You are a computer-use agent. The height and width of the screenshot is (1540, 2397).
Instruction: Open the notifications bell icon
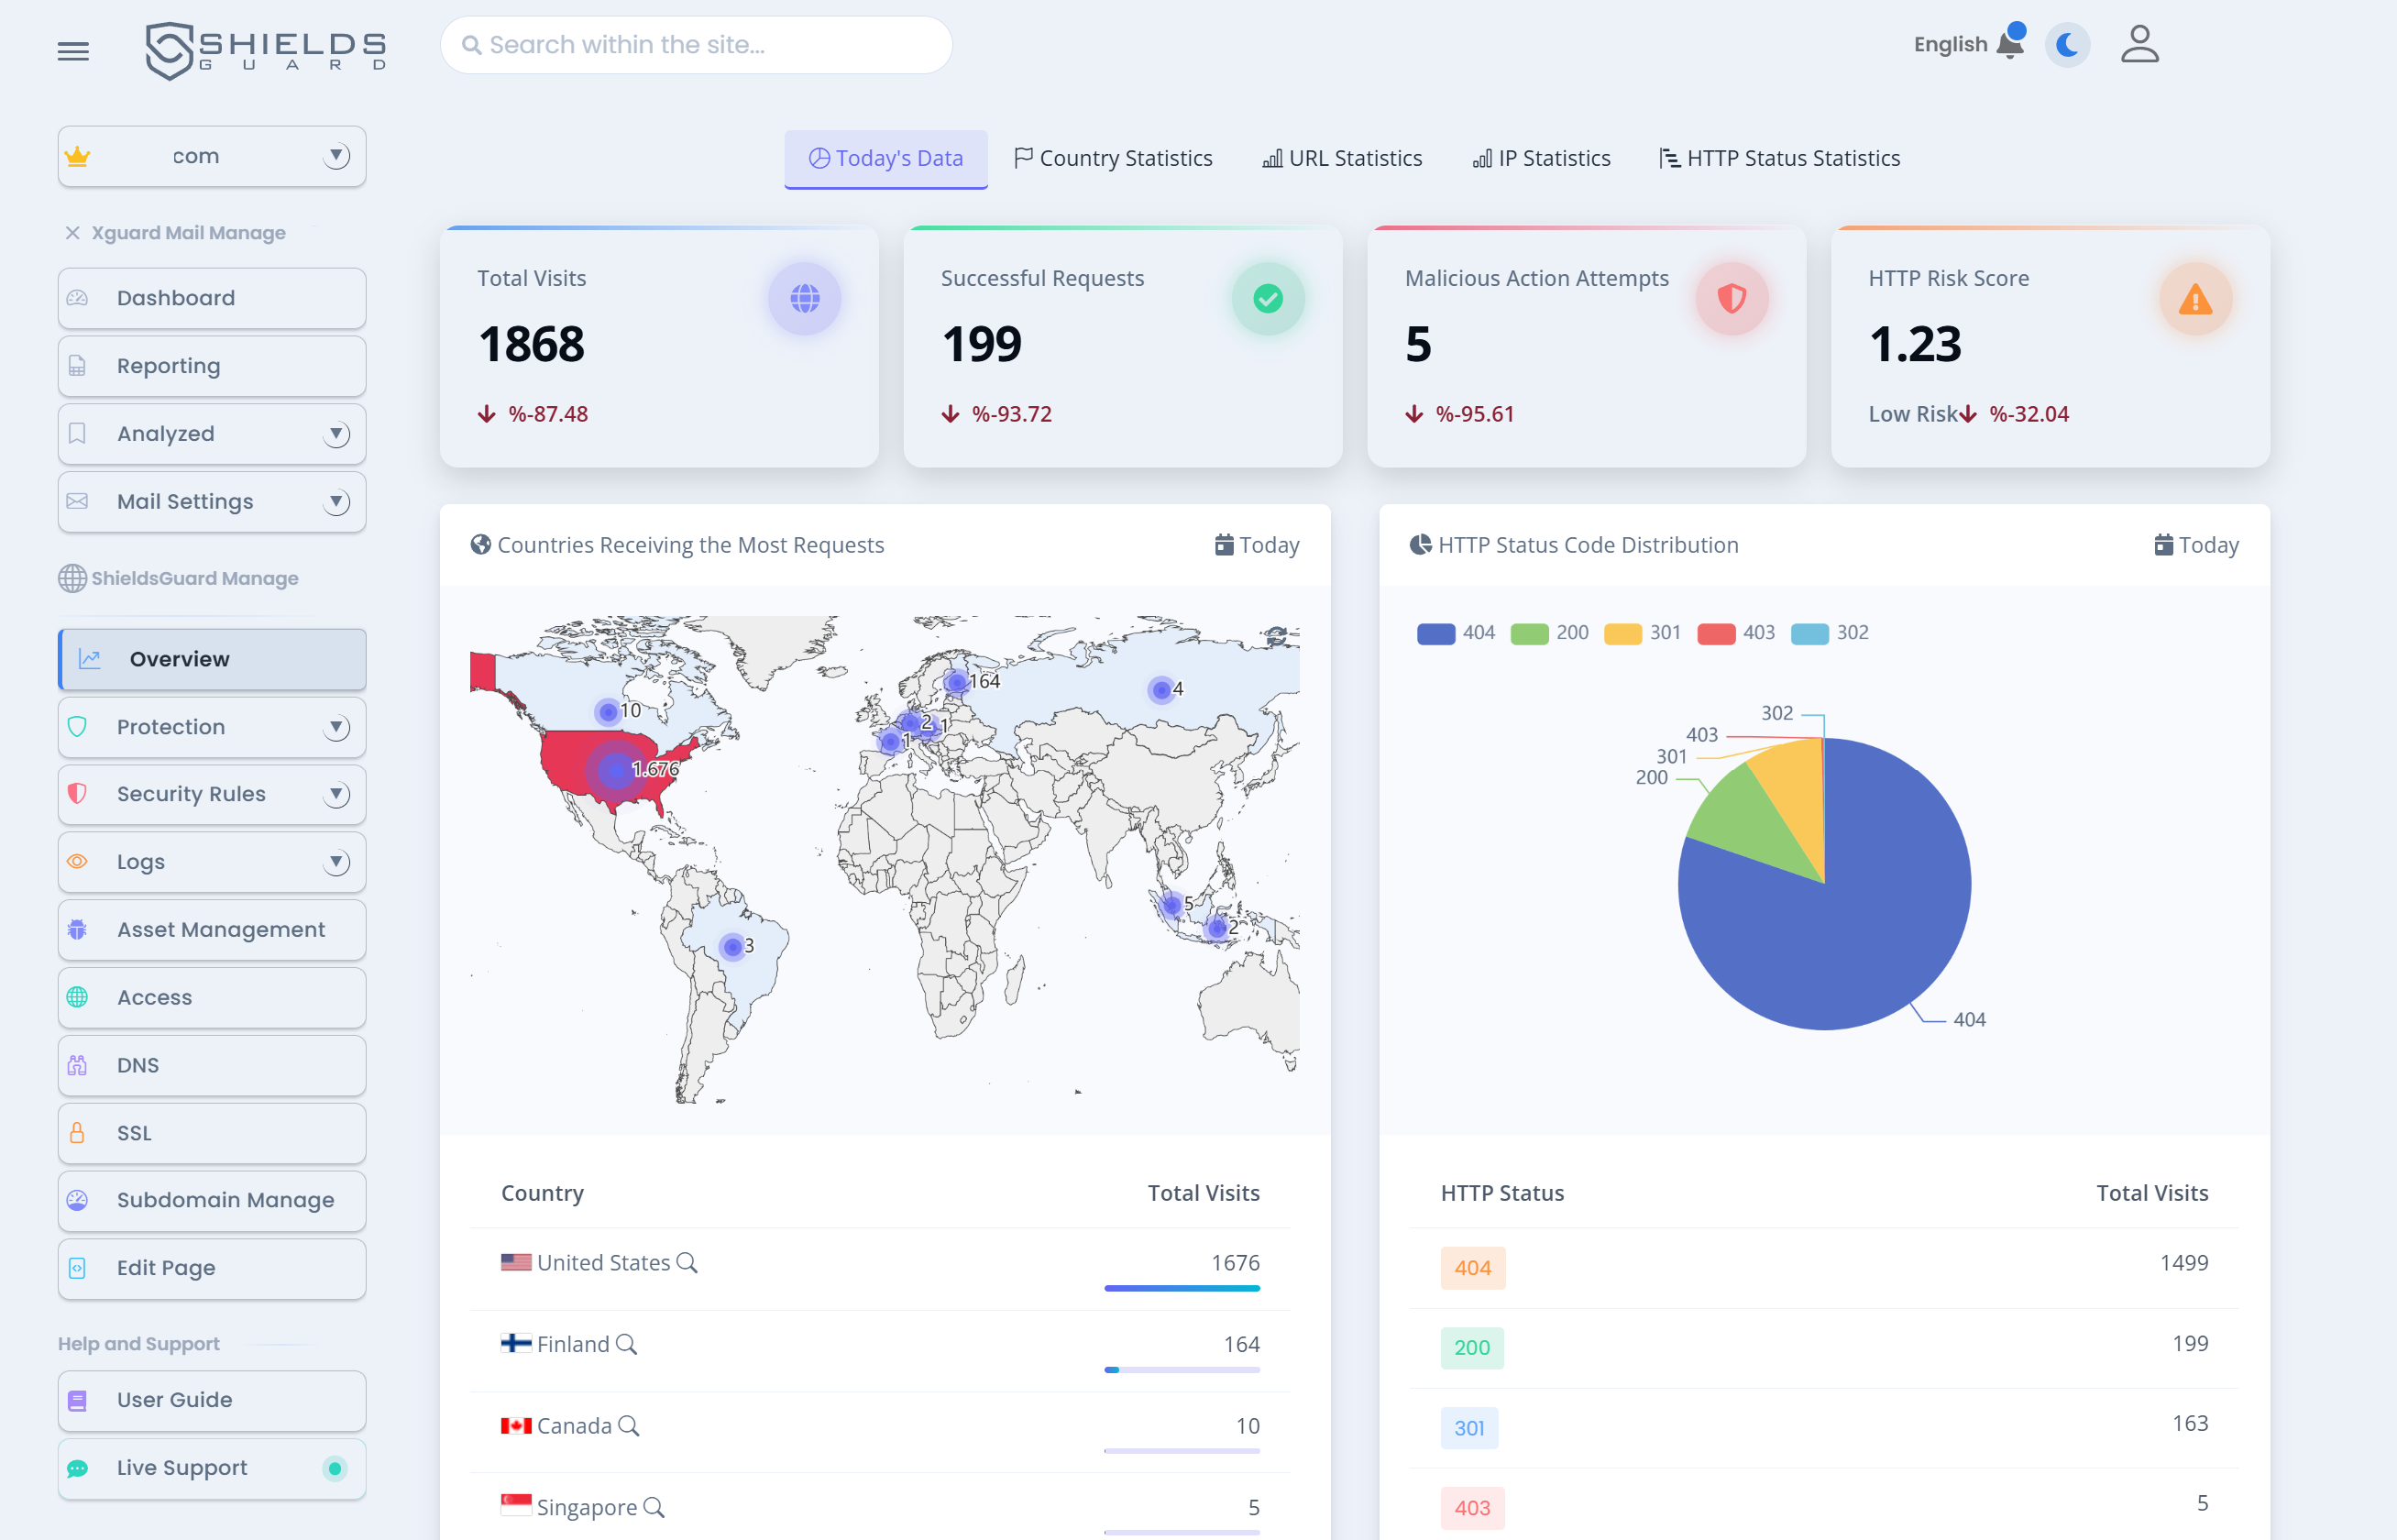2009,44
